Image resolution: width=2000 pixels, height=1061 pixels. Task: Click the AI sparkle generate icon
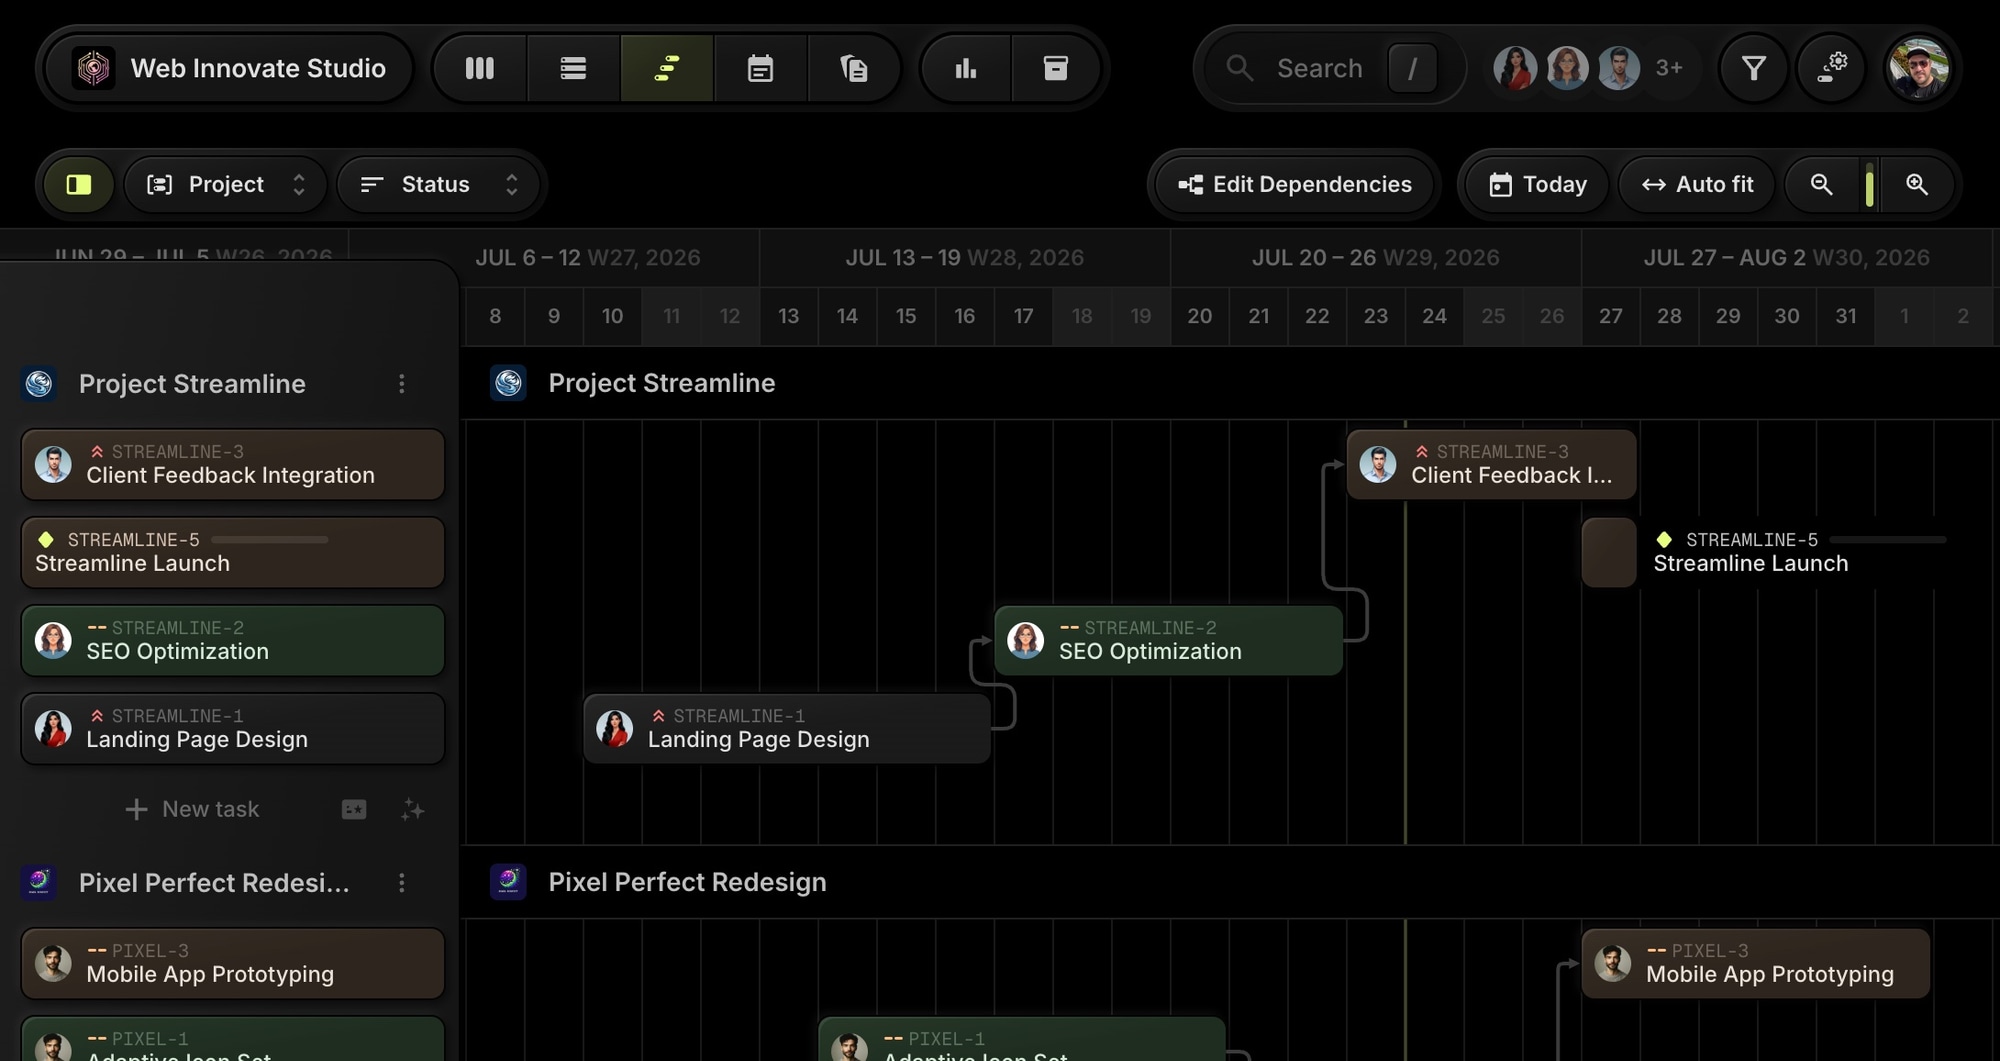click(413, 809)
